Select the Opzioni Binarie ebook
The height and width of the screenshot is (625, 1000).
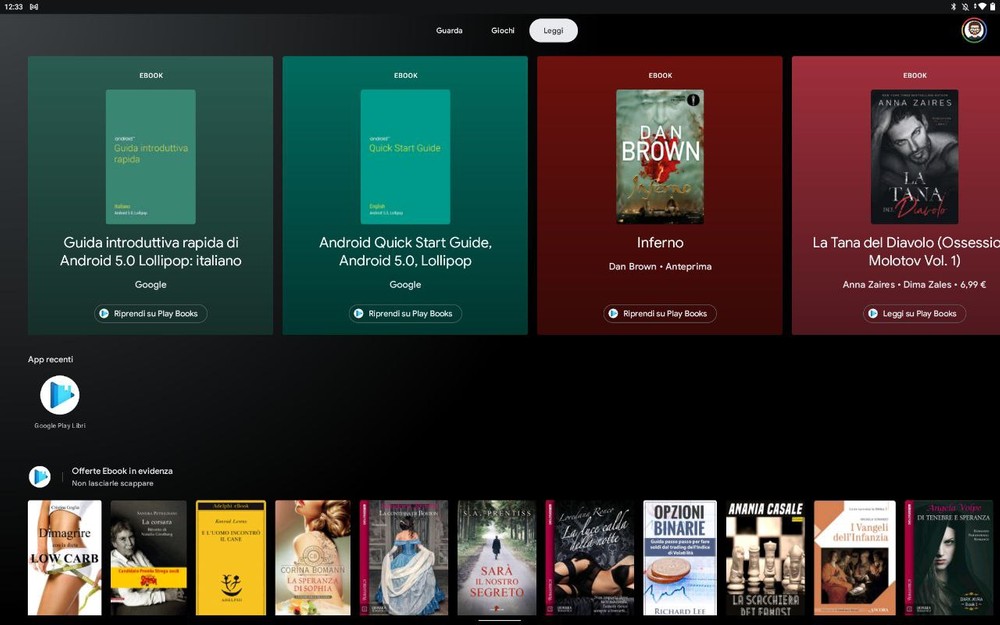[x=680, y=557]
